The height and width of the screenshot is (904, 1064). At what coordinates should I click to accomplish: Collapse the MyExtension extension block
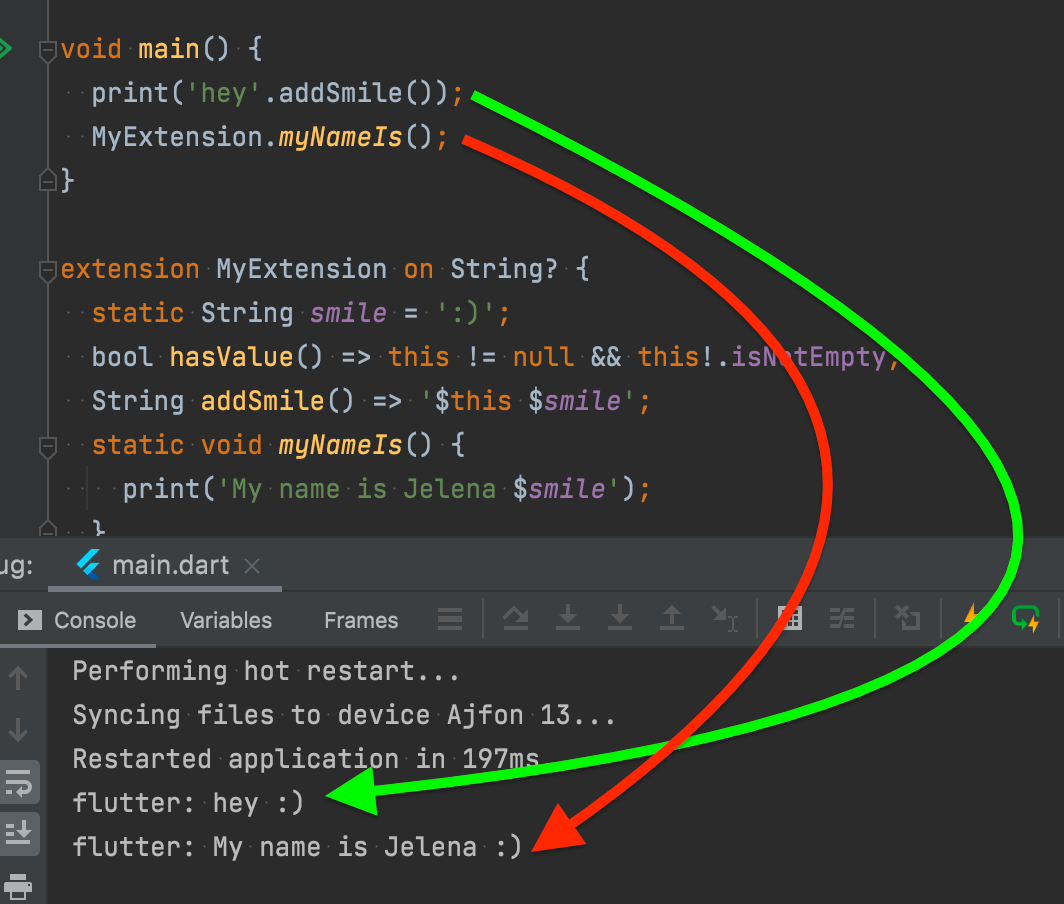48,271
